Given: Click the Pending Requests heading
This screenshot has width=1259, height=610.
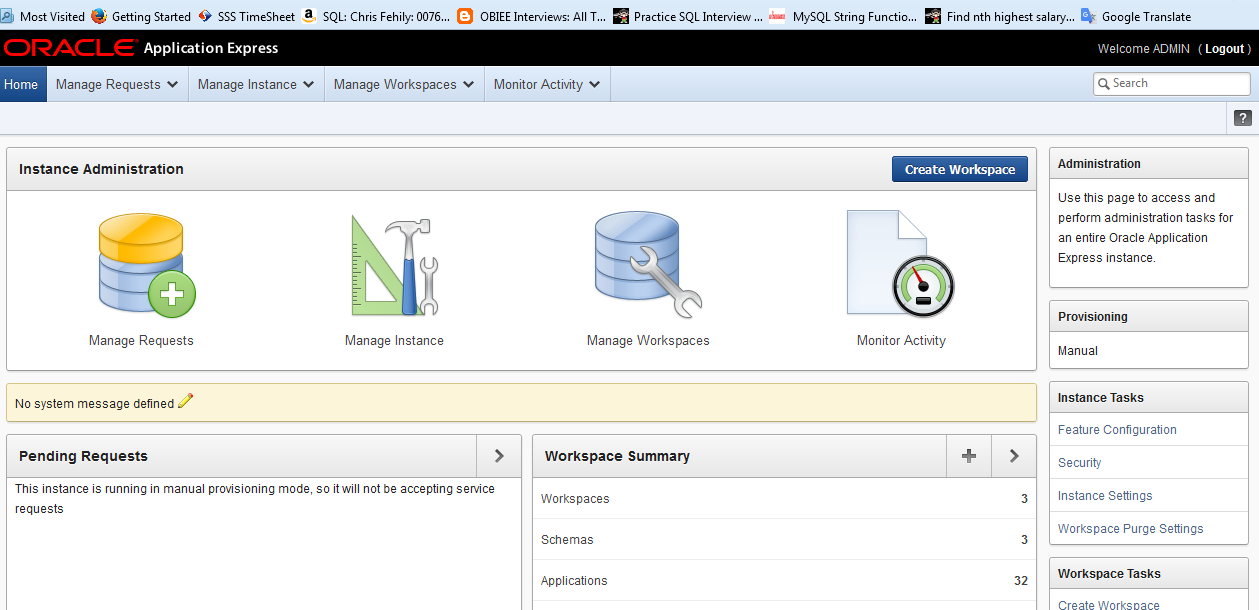Looking at the screenshot, I should [x=83, y=456].
